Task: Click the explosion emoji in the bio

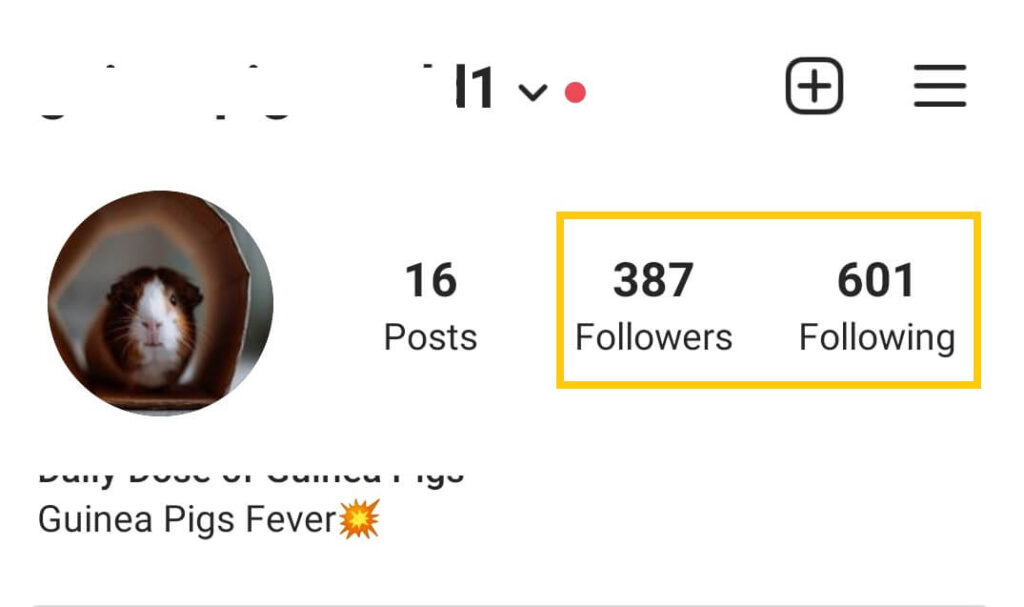Action: 359,519
